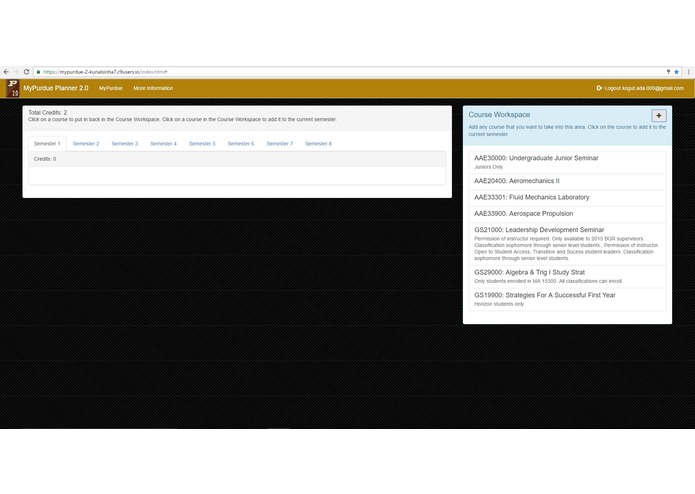Viewport: 695px width, 494px height.
Task: Open MyPurdue Planner 2.0 home link
Action: point(56,88)
